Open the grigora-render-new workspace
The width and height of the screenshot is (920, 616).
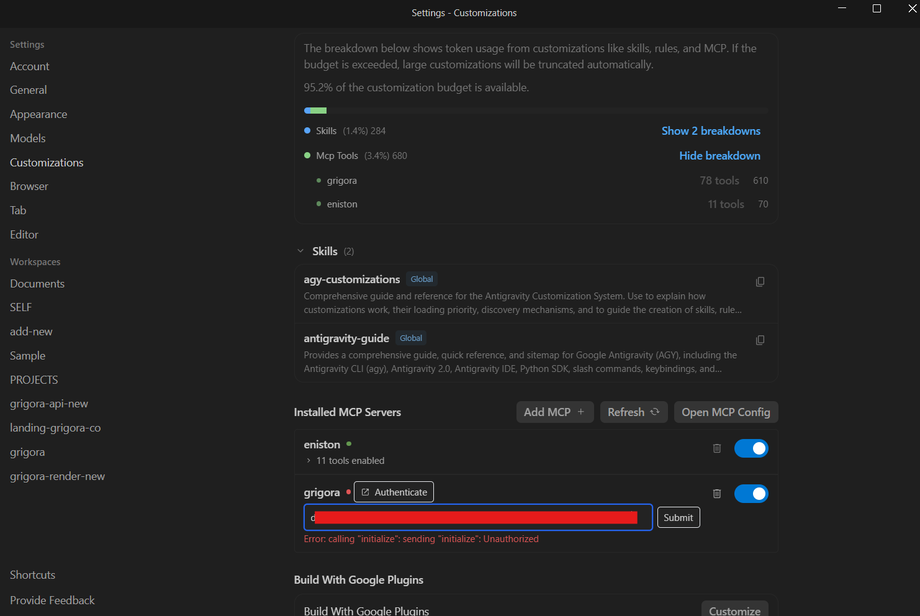pos(57,476)
